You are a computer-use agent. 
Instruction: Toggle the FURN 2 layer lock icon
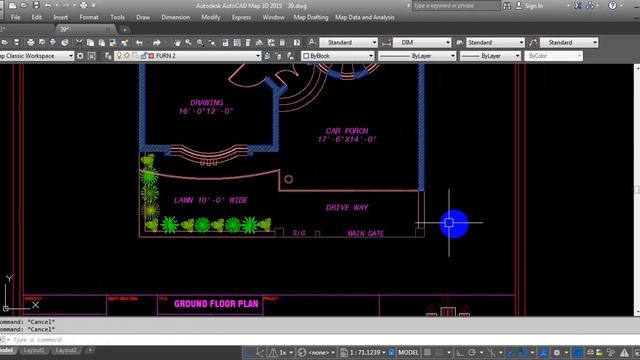143,56
